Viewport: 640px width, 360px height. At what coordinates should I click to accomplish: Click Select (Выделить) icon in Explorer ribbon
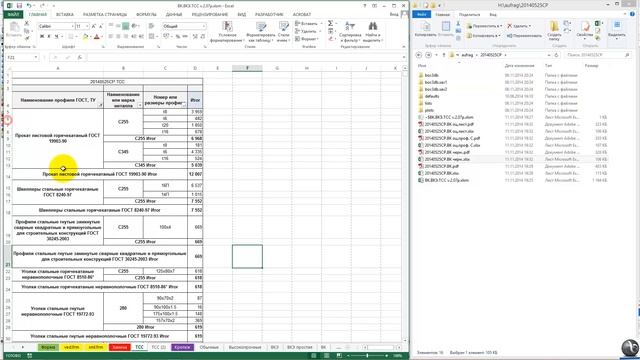(617, 29)
